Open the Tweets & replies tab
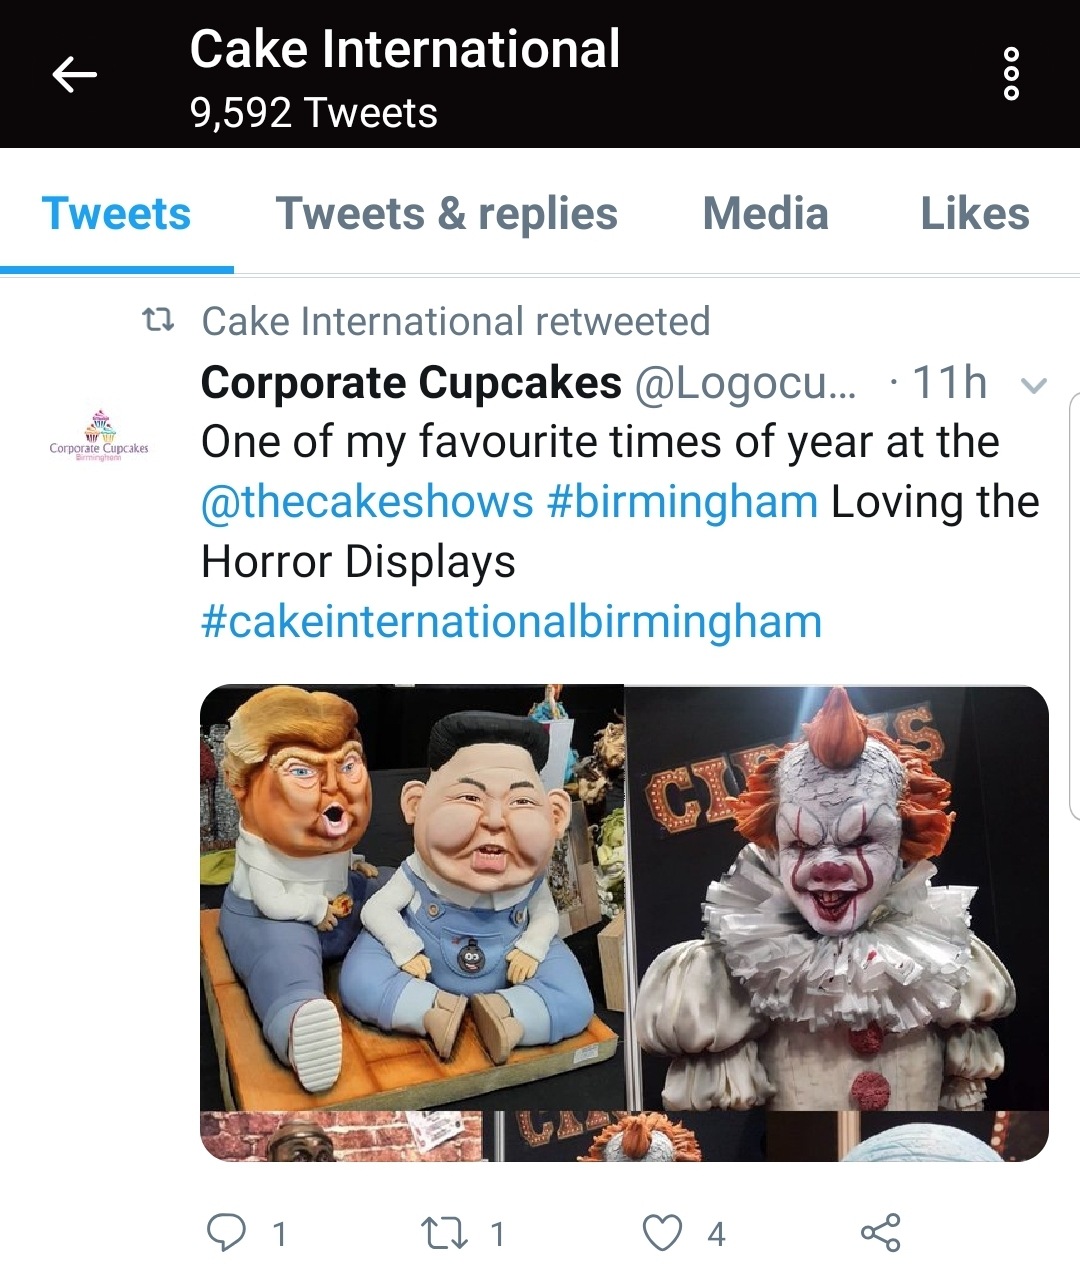 [x=446, y=214]
